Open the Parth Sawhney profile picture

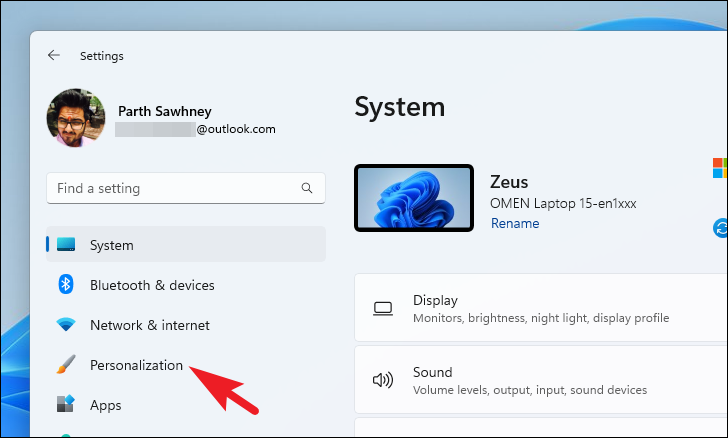76,118
